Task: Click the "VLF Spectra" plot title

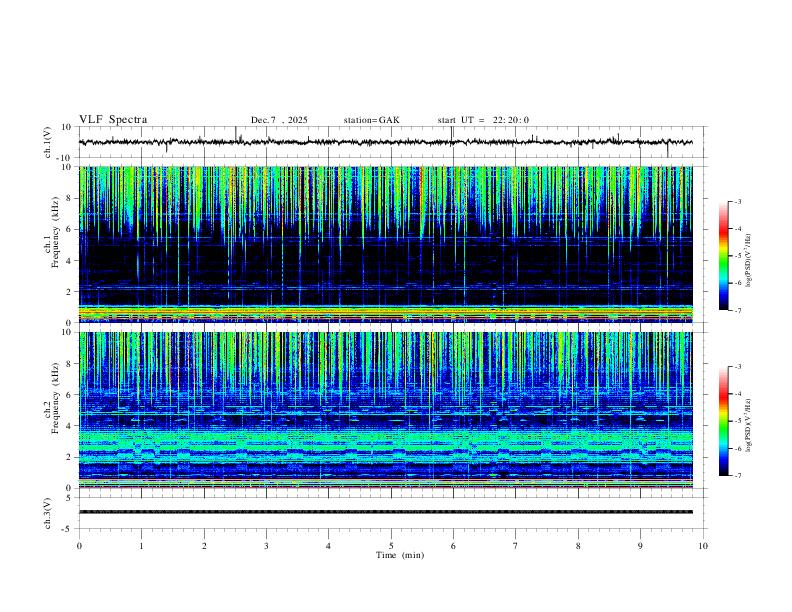Action: coord(113,120)
